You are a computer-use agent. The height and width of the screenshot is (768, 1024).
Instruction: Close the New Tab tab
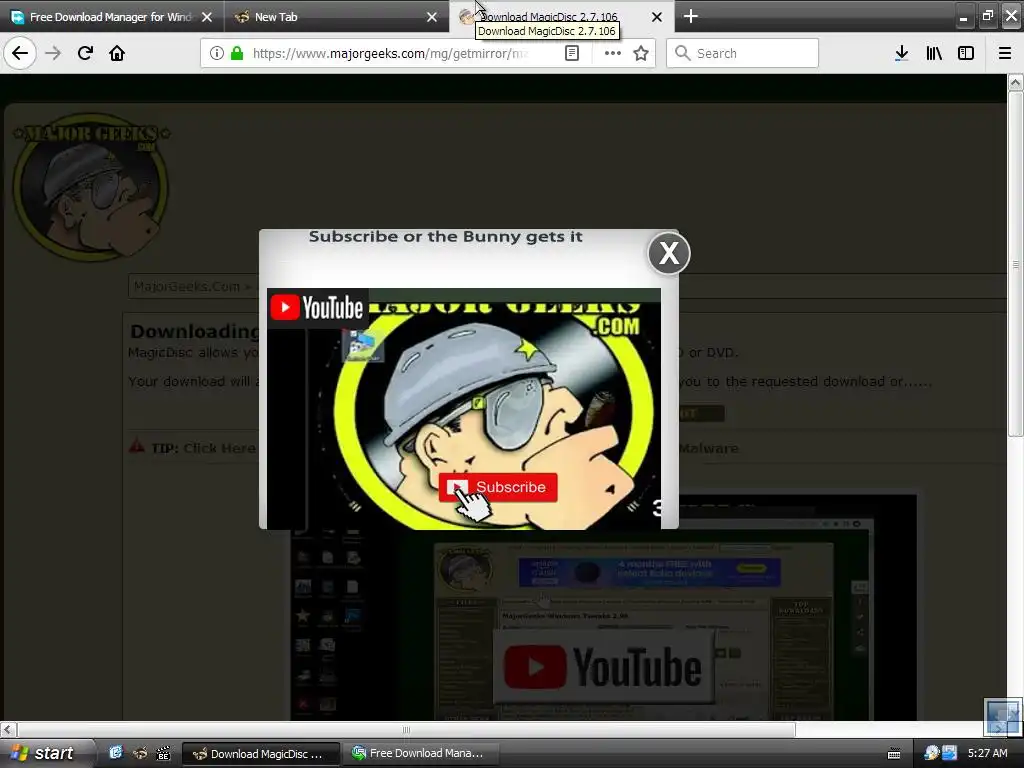point(432,17)
